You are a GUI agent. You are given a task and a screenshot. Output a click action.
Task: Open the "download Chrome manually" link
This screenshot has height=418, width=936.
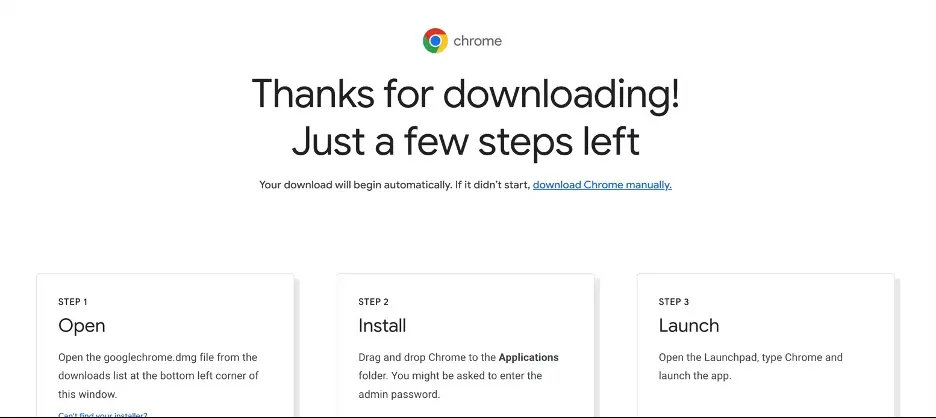click(602, 185)
